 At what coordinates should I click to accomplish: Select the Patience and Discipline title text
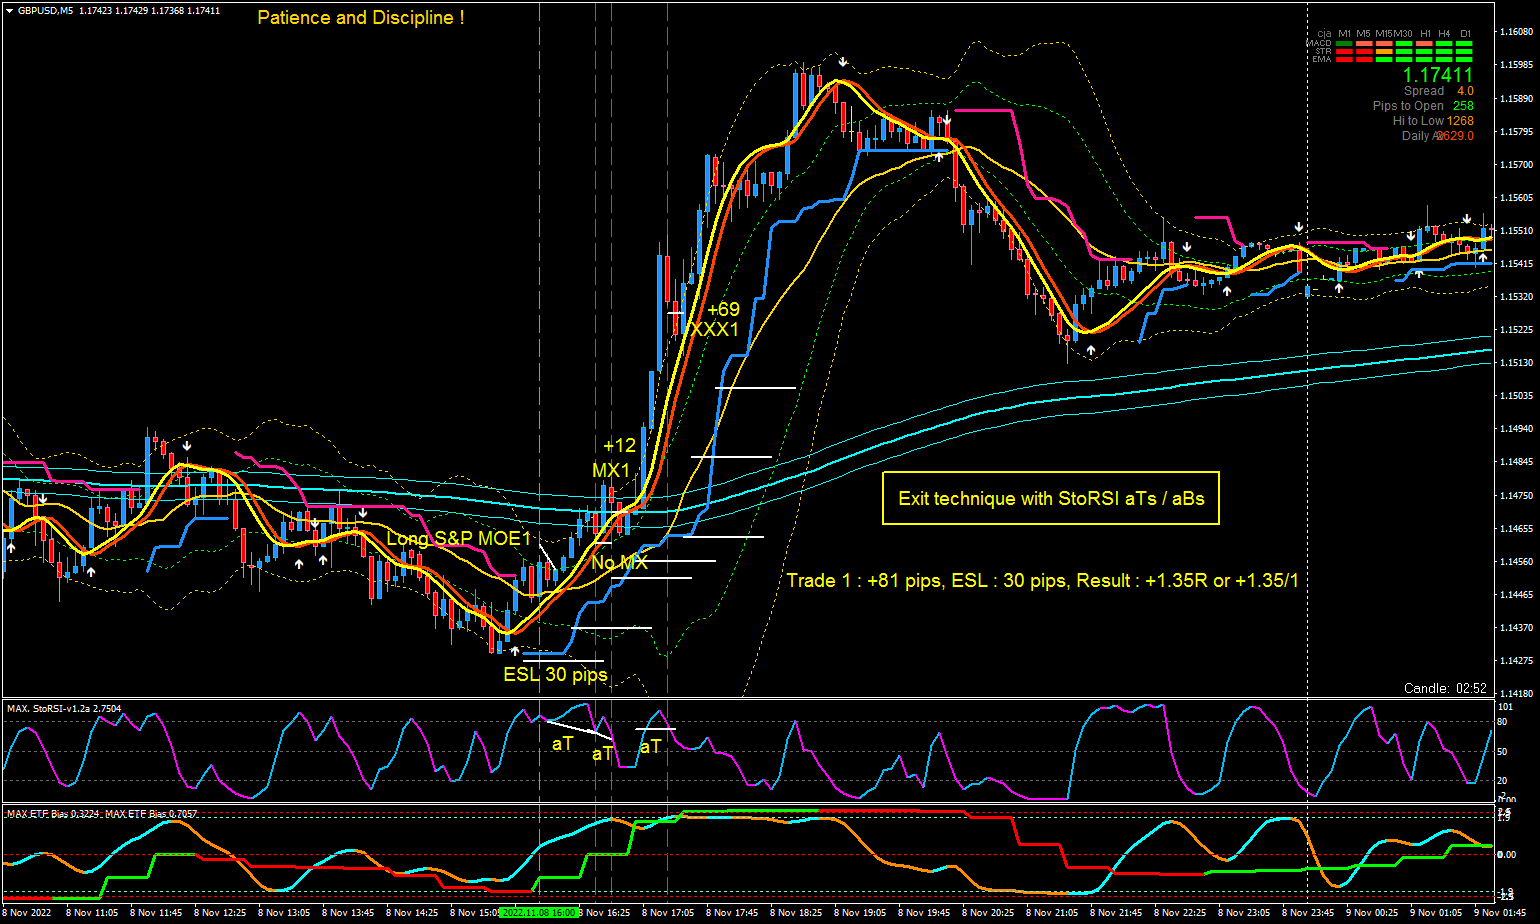tap(360, 18)
